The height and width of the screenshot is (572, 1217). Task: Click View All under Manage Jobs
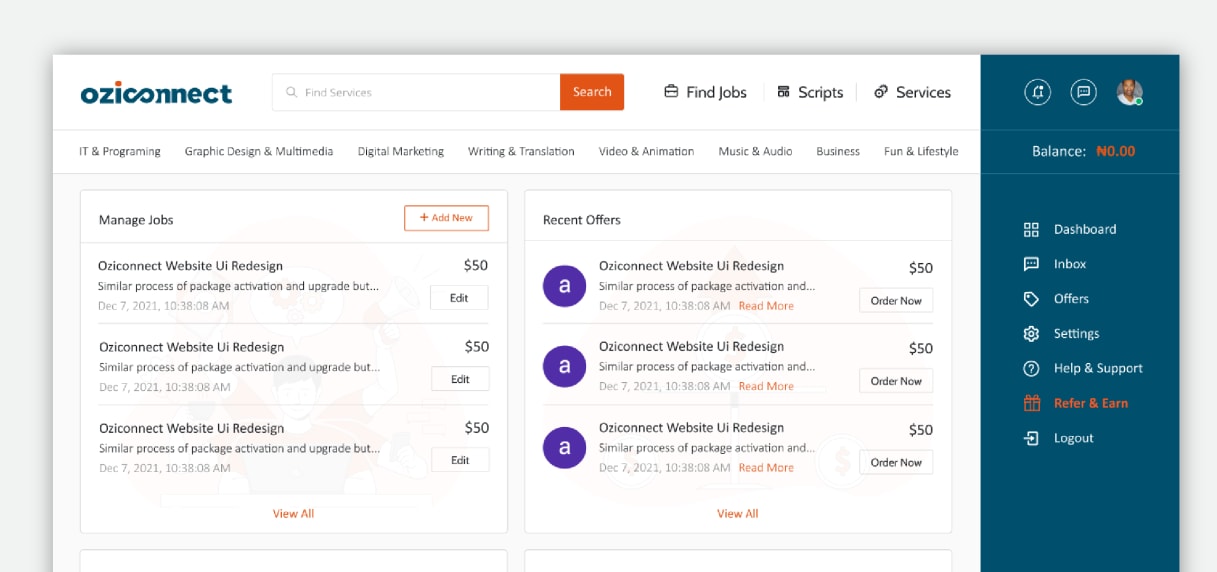pyautogui.click(x=293, y=513)
